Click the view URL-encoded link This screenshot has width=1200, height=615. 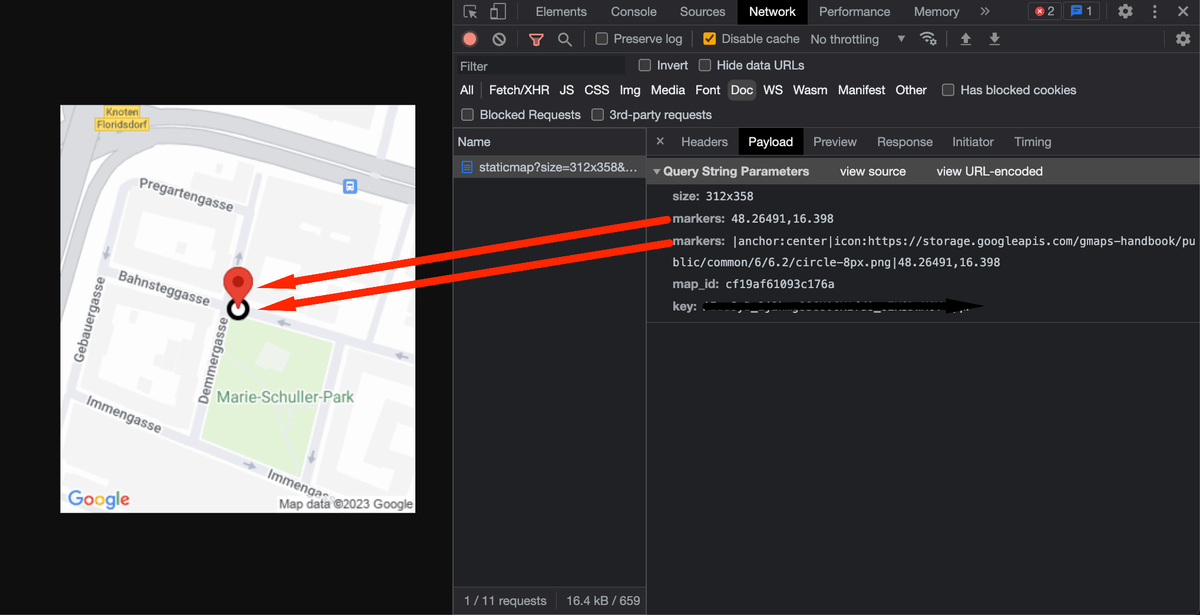(x=989, y=171)
